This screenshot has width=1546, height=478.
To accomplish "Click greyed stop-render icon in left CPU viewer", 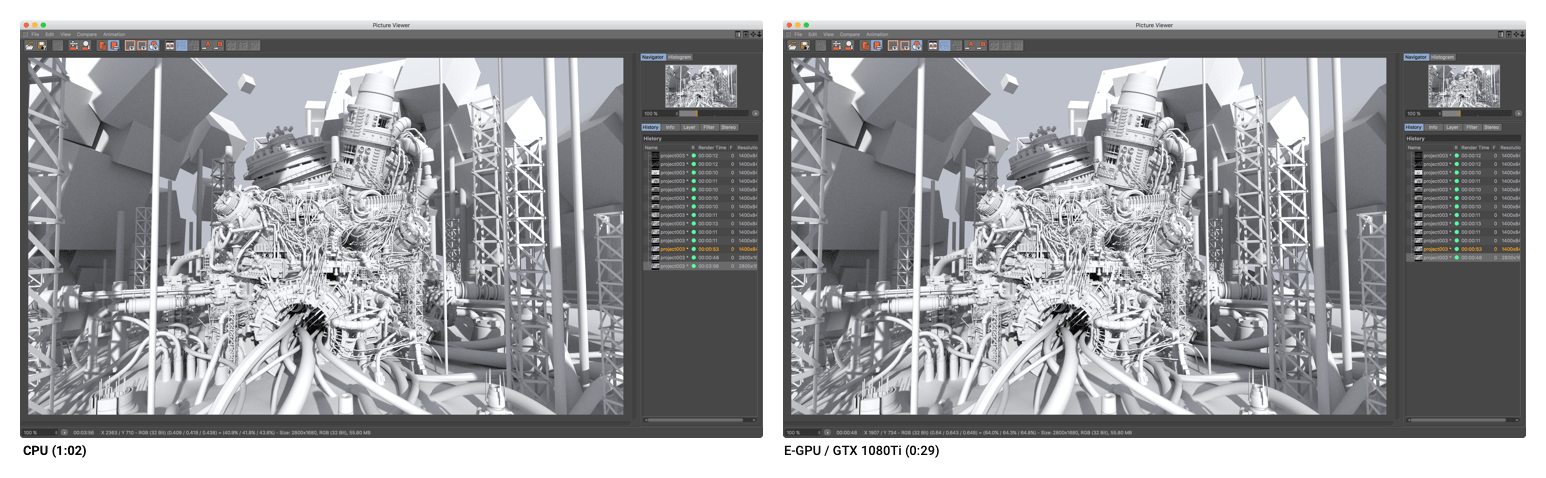I will pyautogui.click(x=58, y=45).
